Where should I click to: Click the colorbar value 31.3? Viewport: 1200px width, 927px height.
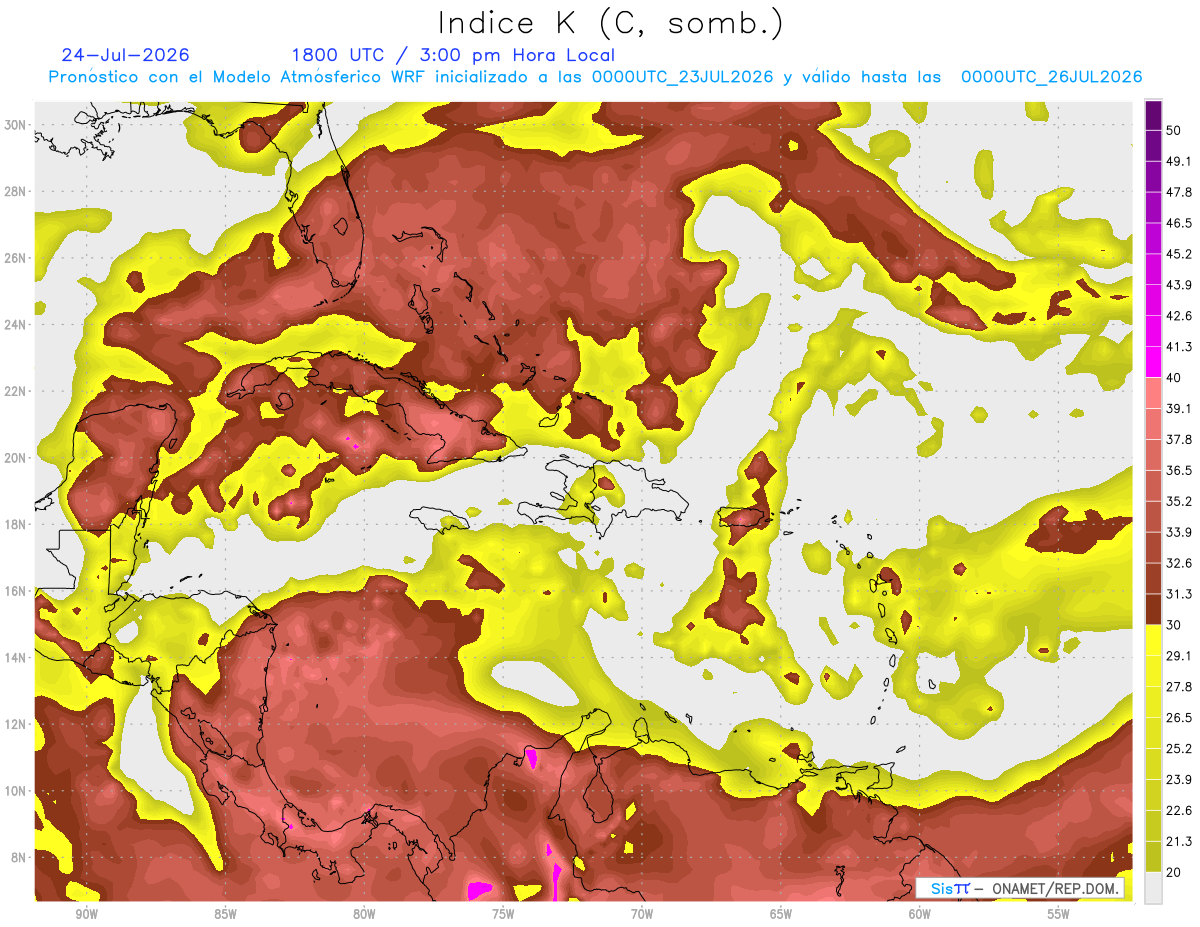pyautogui.click(x=1180, y=594)
